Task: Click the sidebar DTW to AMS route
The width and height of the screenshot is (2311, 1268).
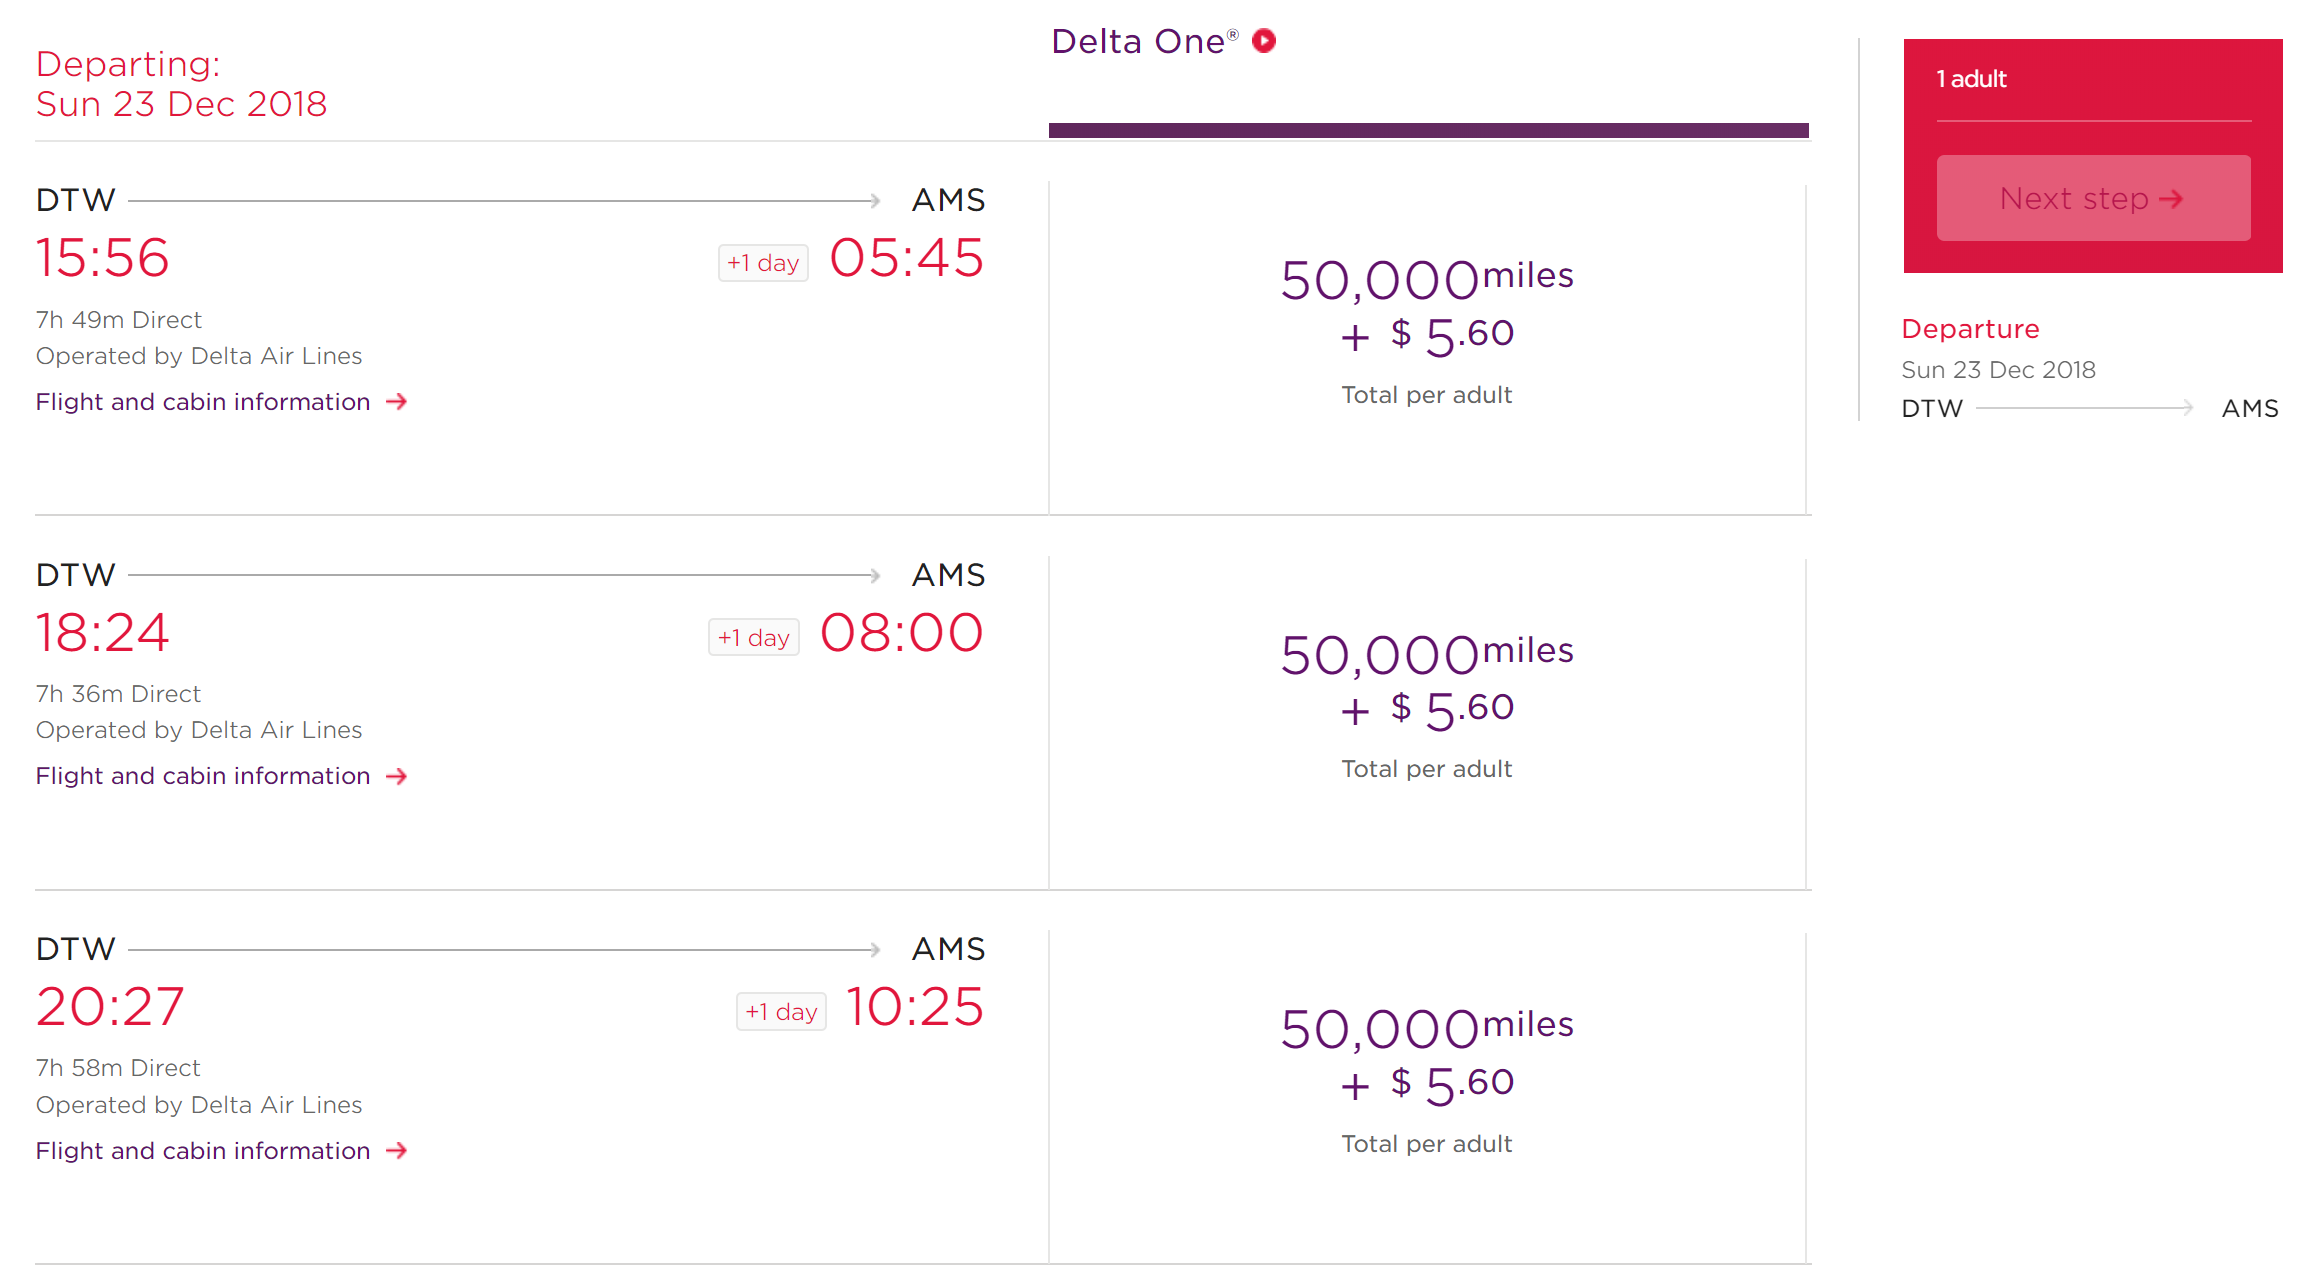Action: [2089, 408]
